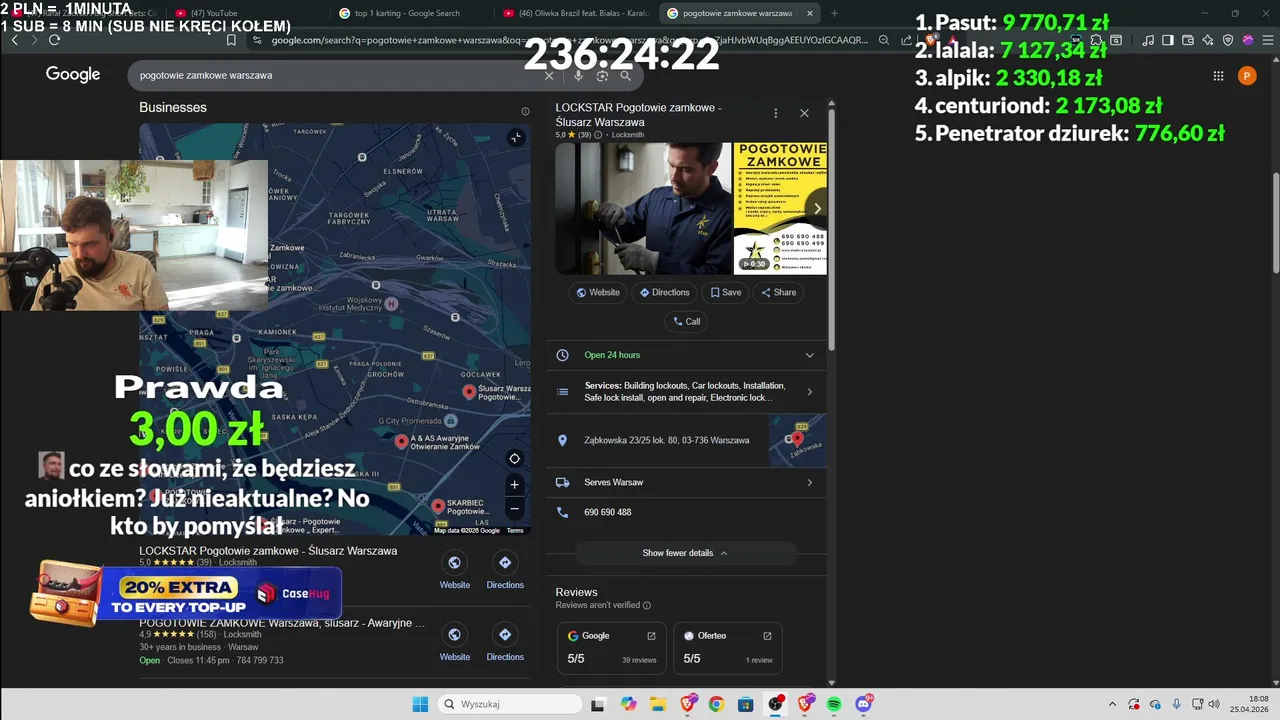The width and height of the screenshot is (1280, 720).
Task: Open the small Ząbkowska map thumbnail
Action: coord(797,440)
